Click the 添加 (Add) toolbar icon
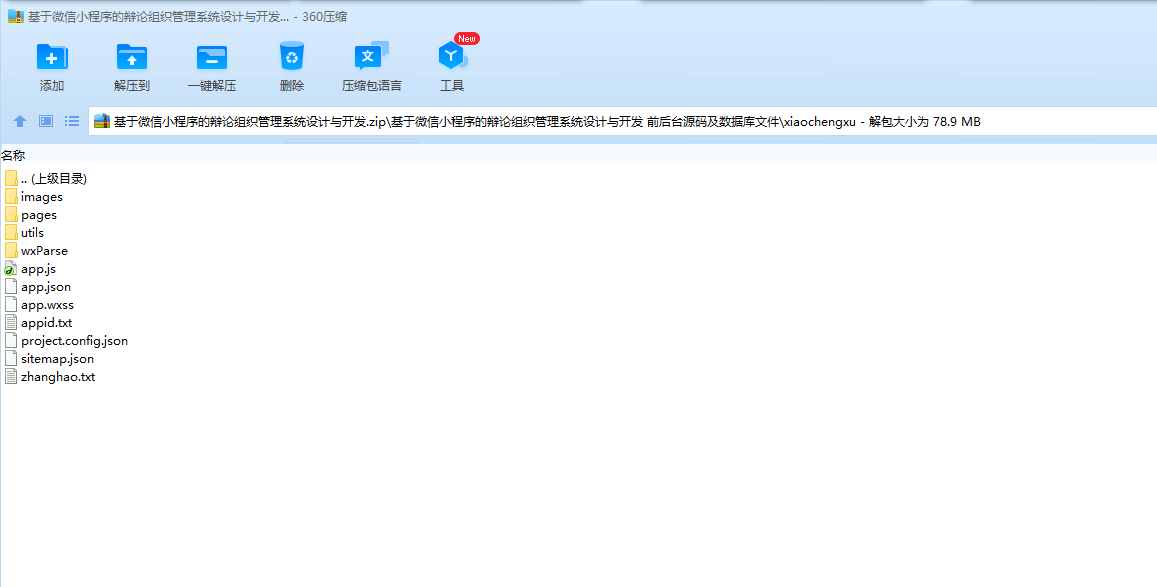Image resolution: width=1157 pixels, height=587 pixels. 52,57
